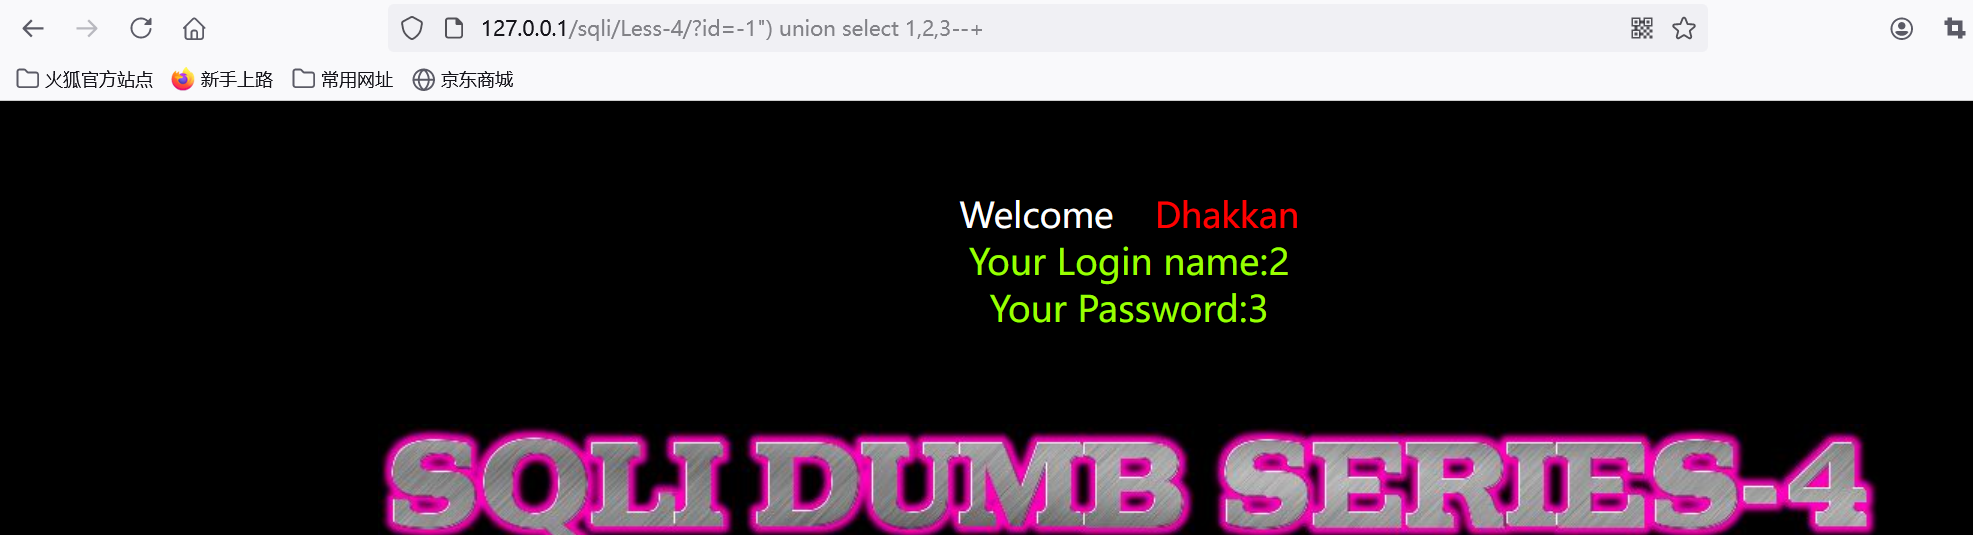Screen dimensions: 1973x535
Task: Click the forward navigation arrow
Action: click(x=87, y=28)
